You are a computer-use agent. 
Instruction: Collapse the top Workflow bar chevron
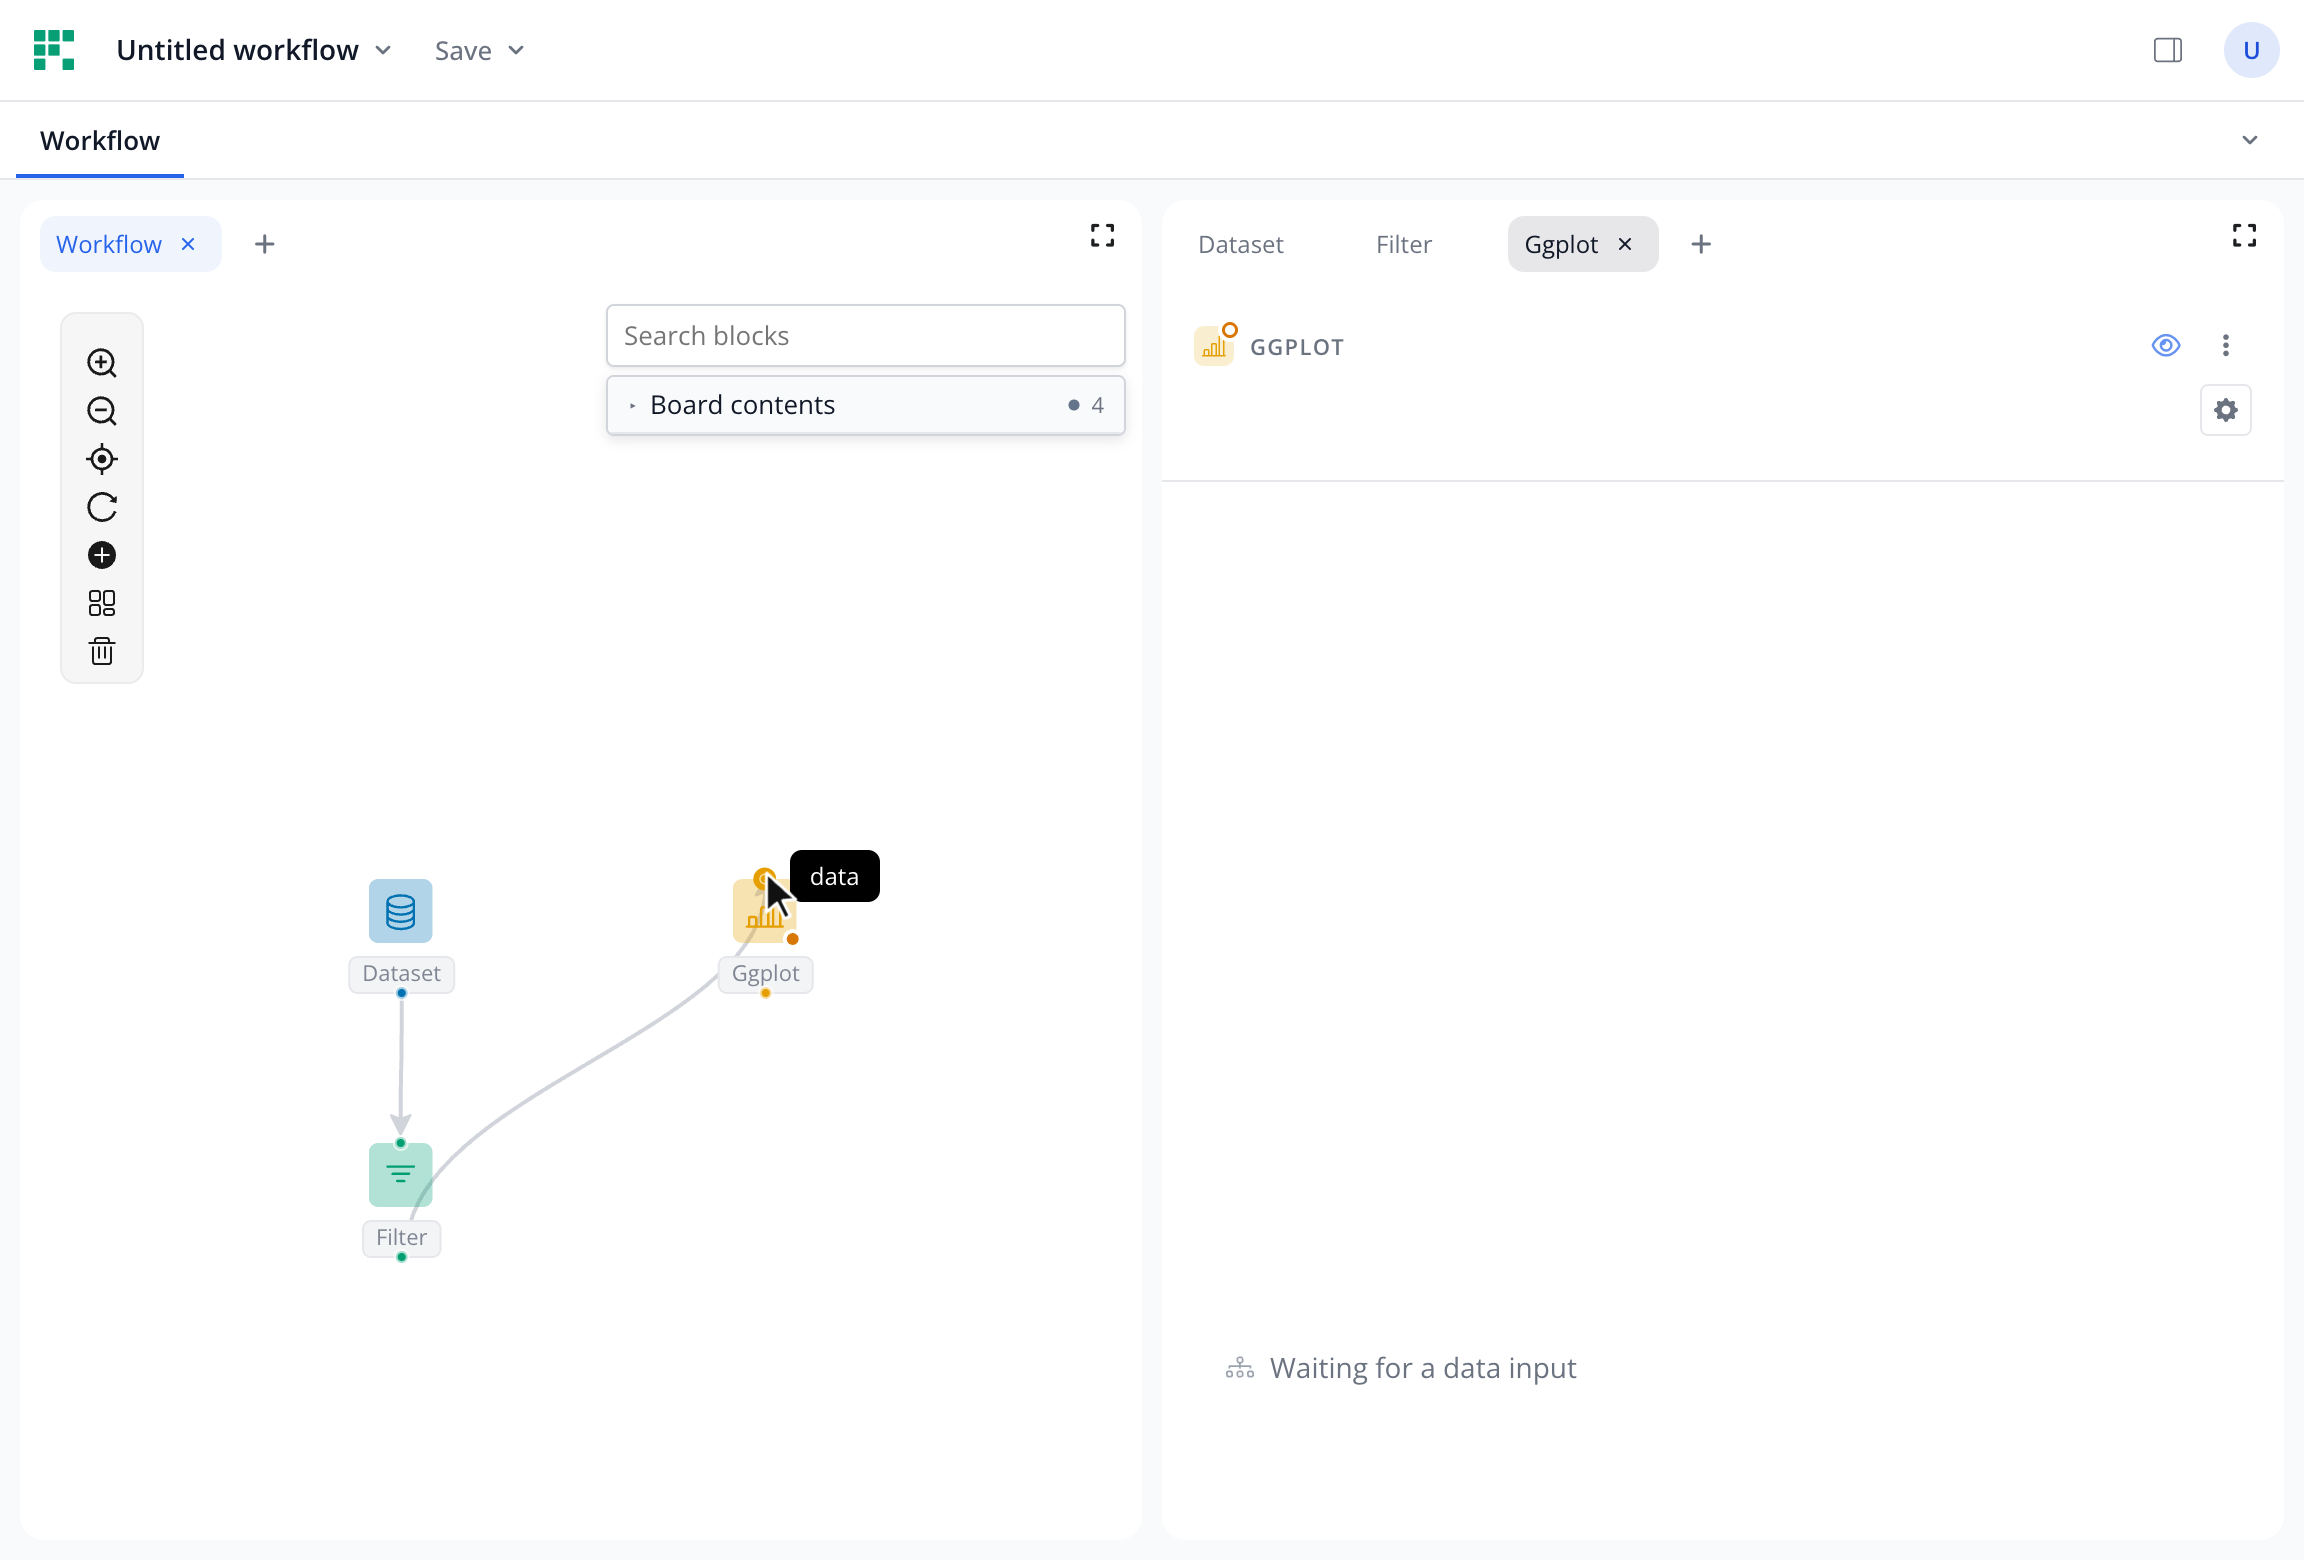click(x=2250, y=140)
